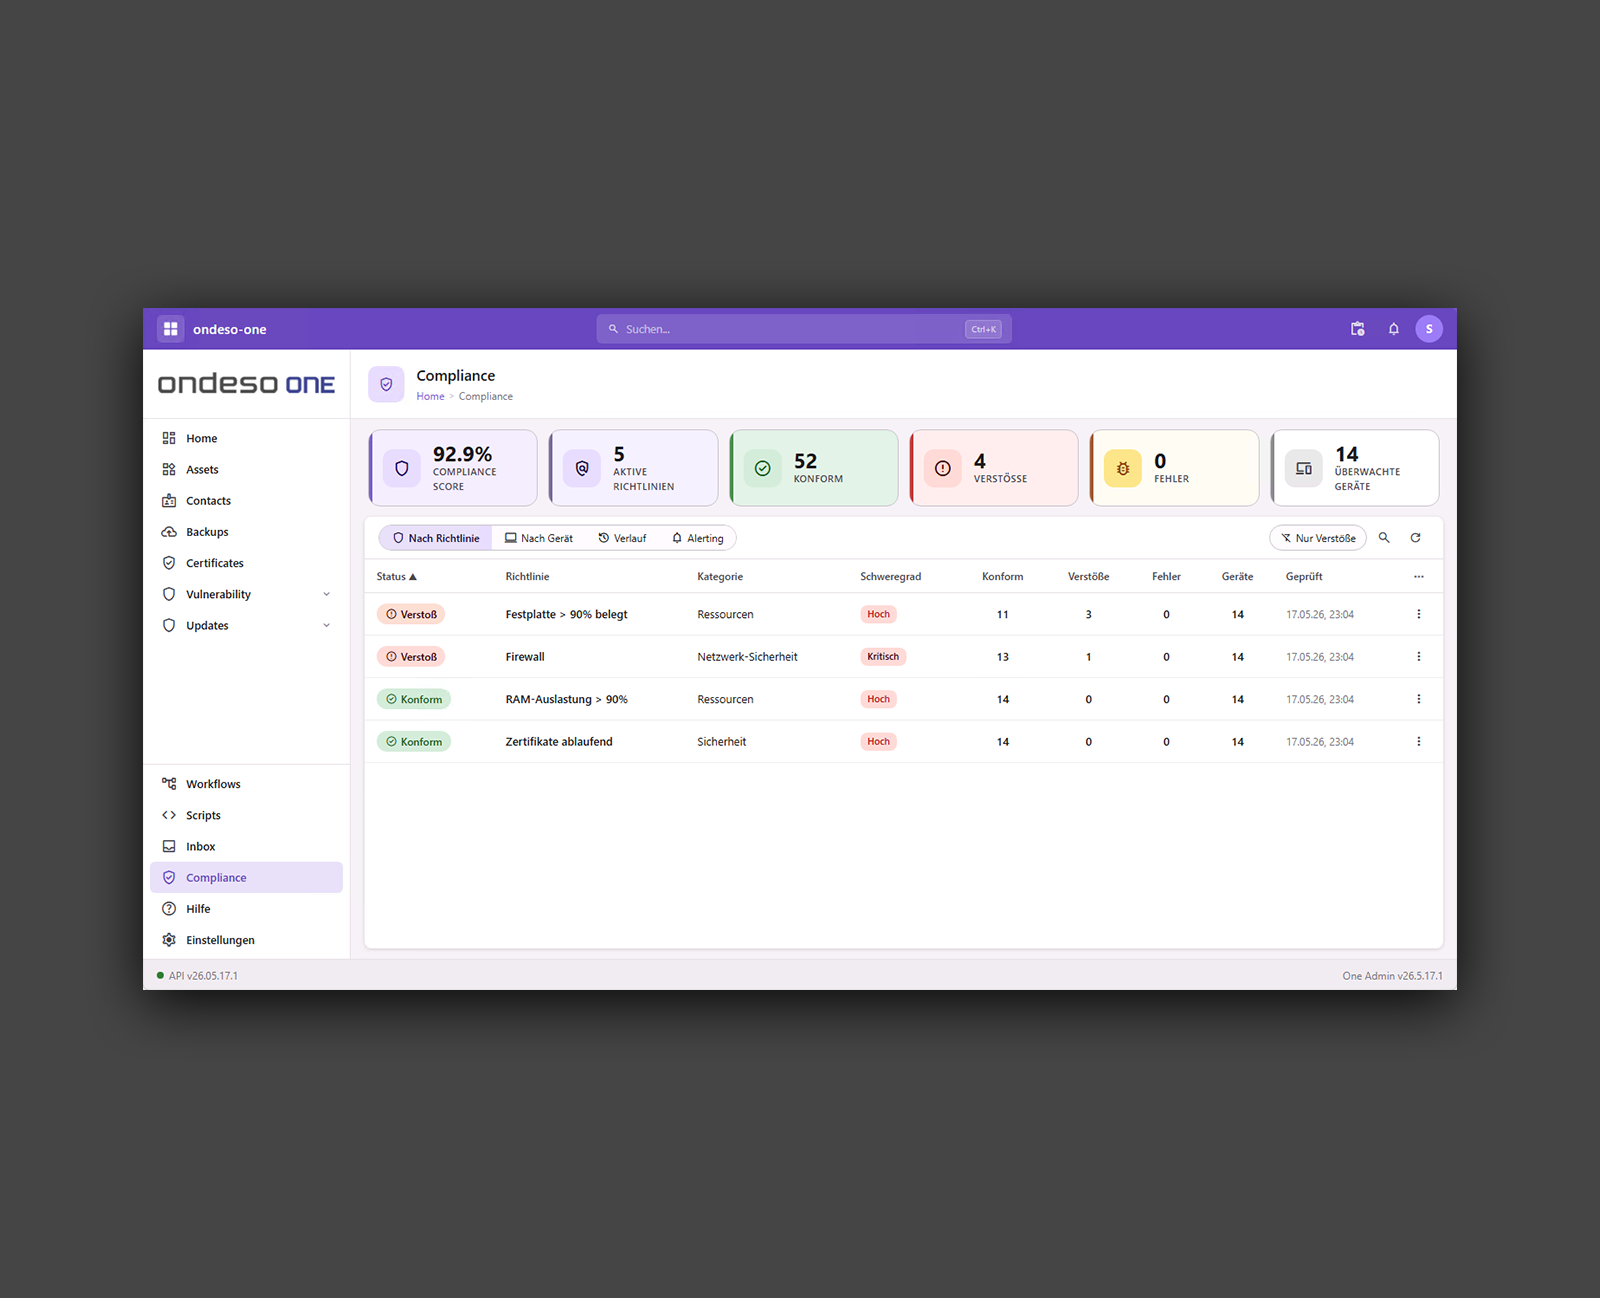This screenshot has height=1298, width=1600.
Task: Click the search magnifier icon in table toolbar
Action: tap(1384, 538)
